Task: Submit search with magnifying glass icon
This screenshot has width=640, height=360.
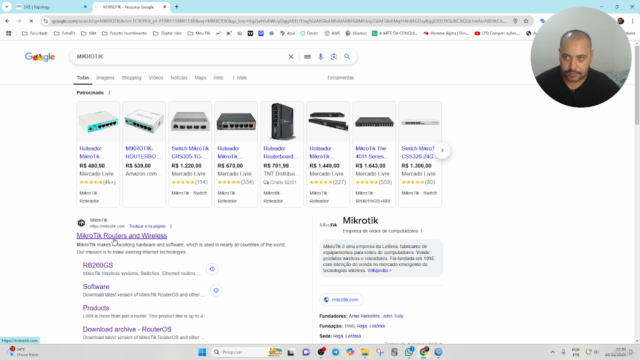Action: (x=347, y=57)
